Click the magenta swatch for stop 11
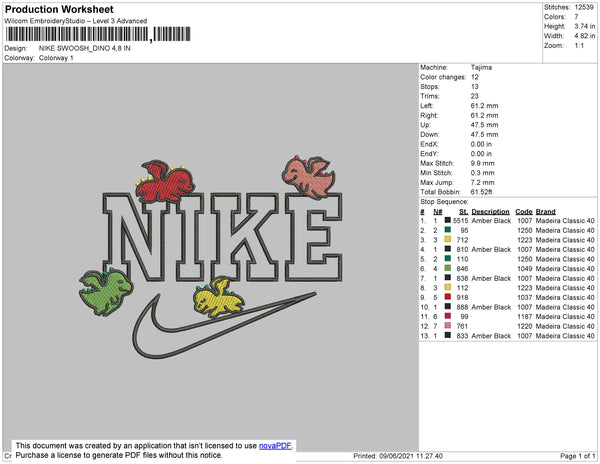Screen dimensions: 600x464 [448, 316]
